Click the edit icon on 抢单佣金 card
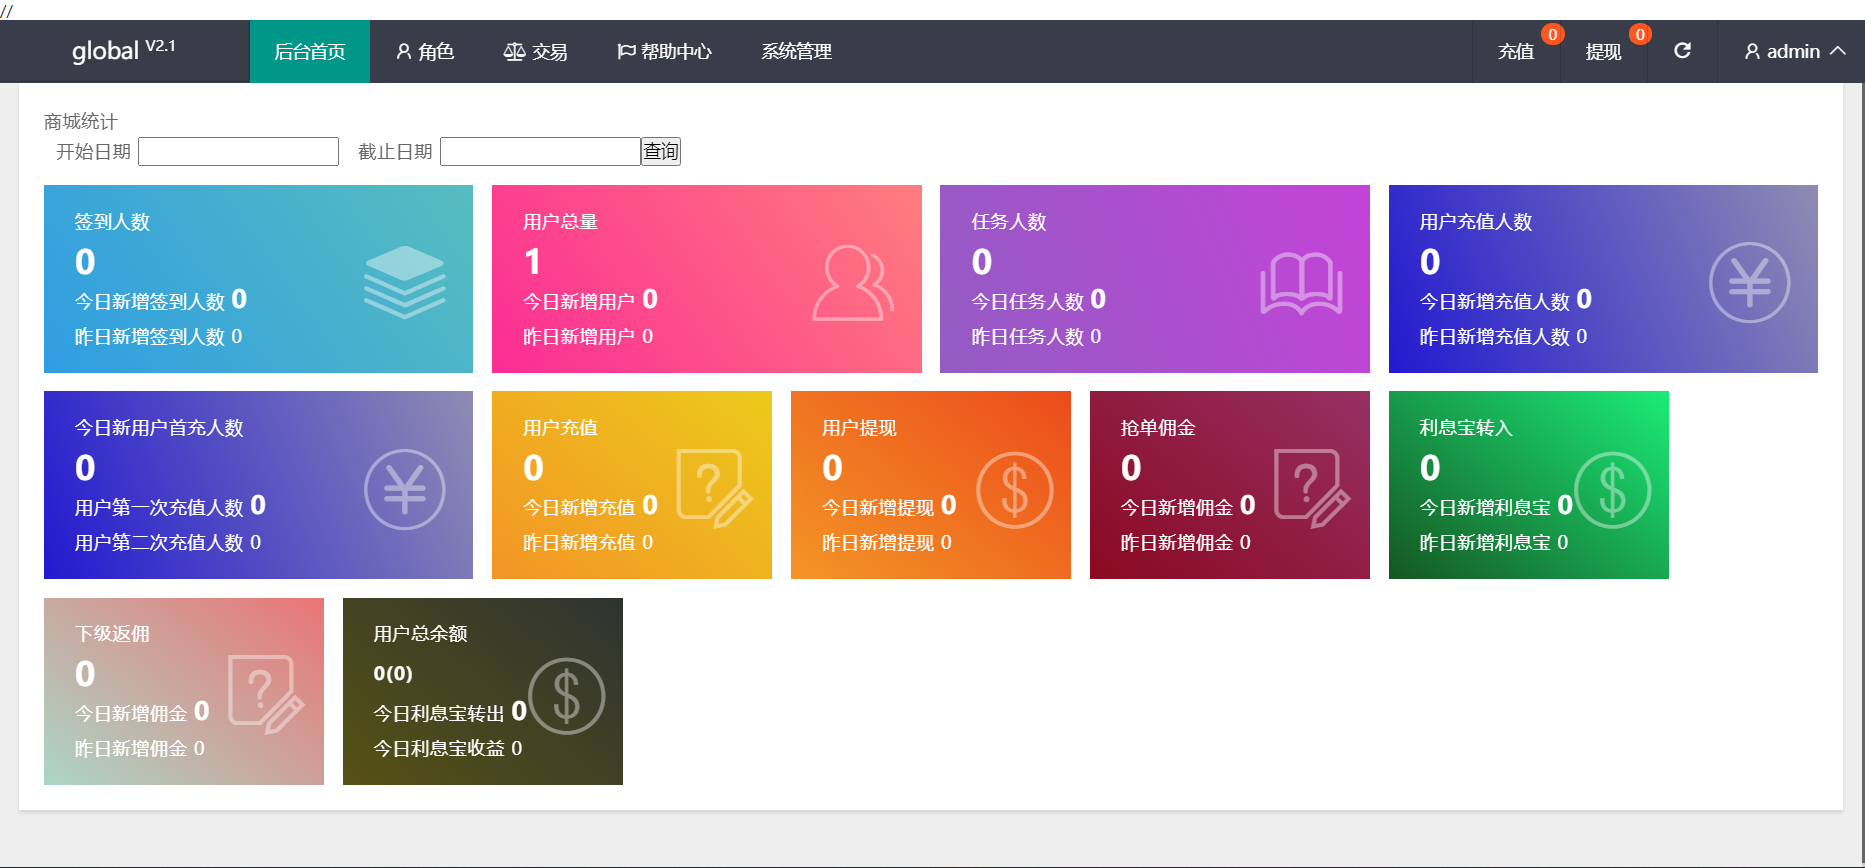 pos(1312,489)
